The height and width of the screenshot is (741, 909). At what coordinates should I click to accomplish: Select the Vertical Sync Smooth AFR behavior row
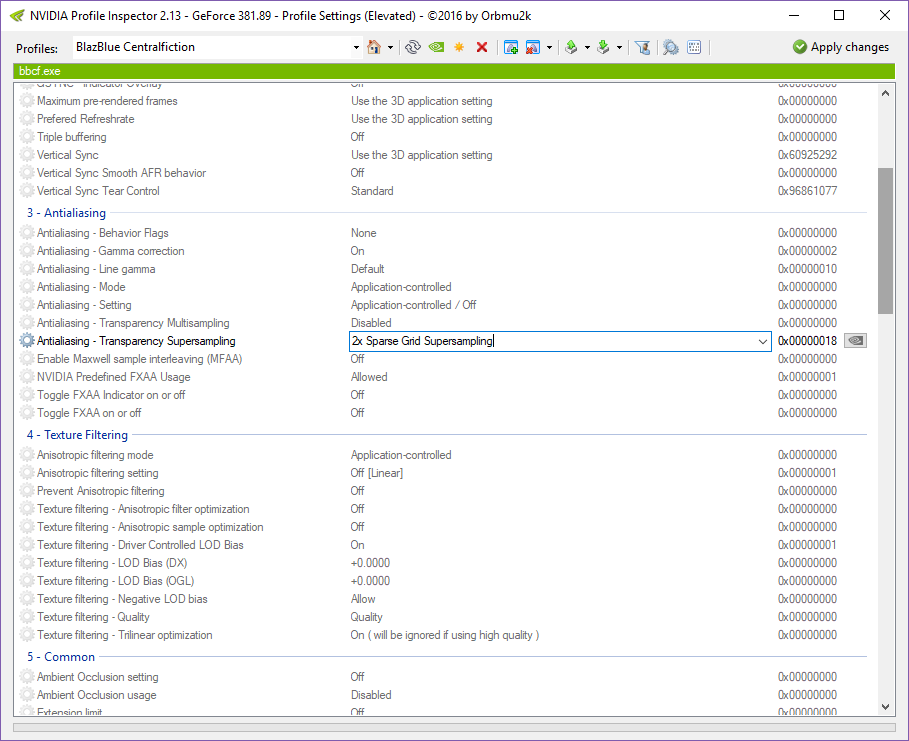tap(443, 173)
